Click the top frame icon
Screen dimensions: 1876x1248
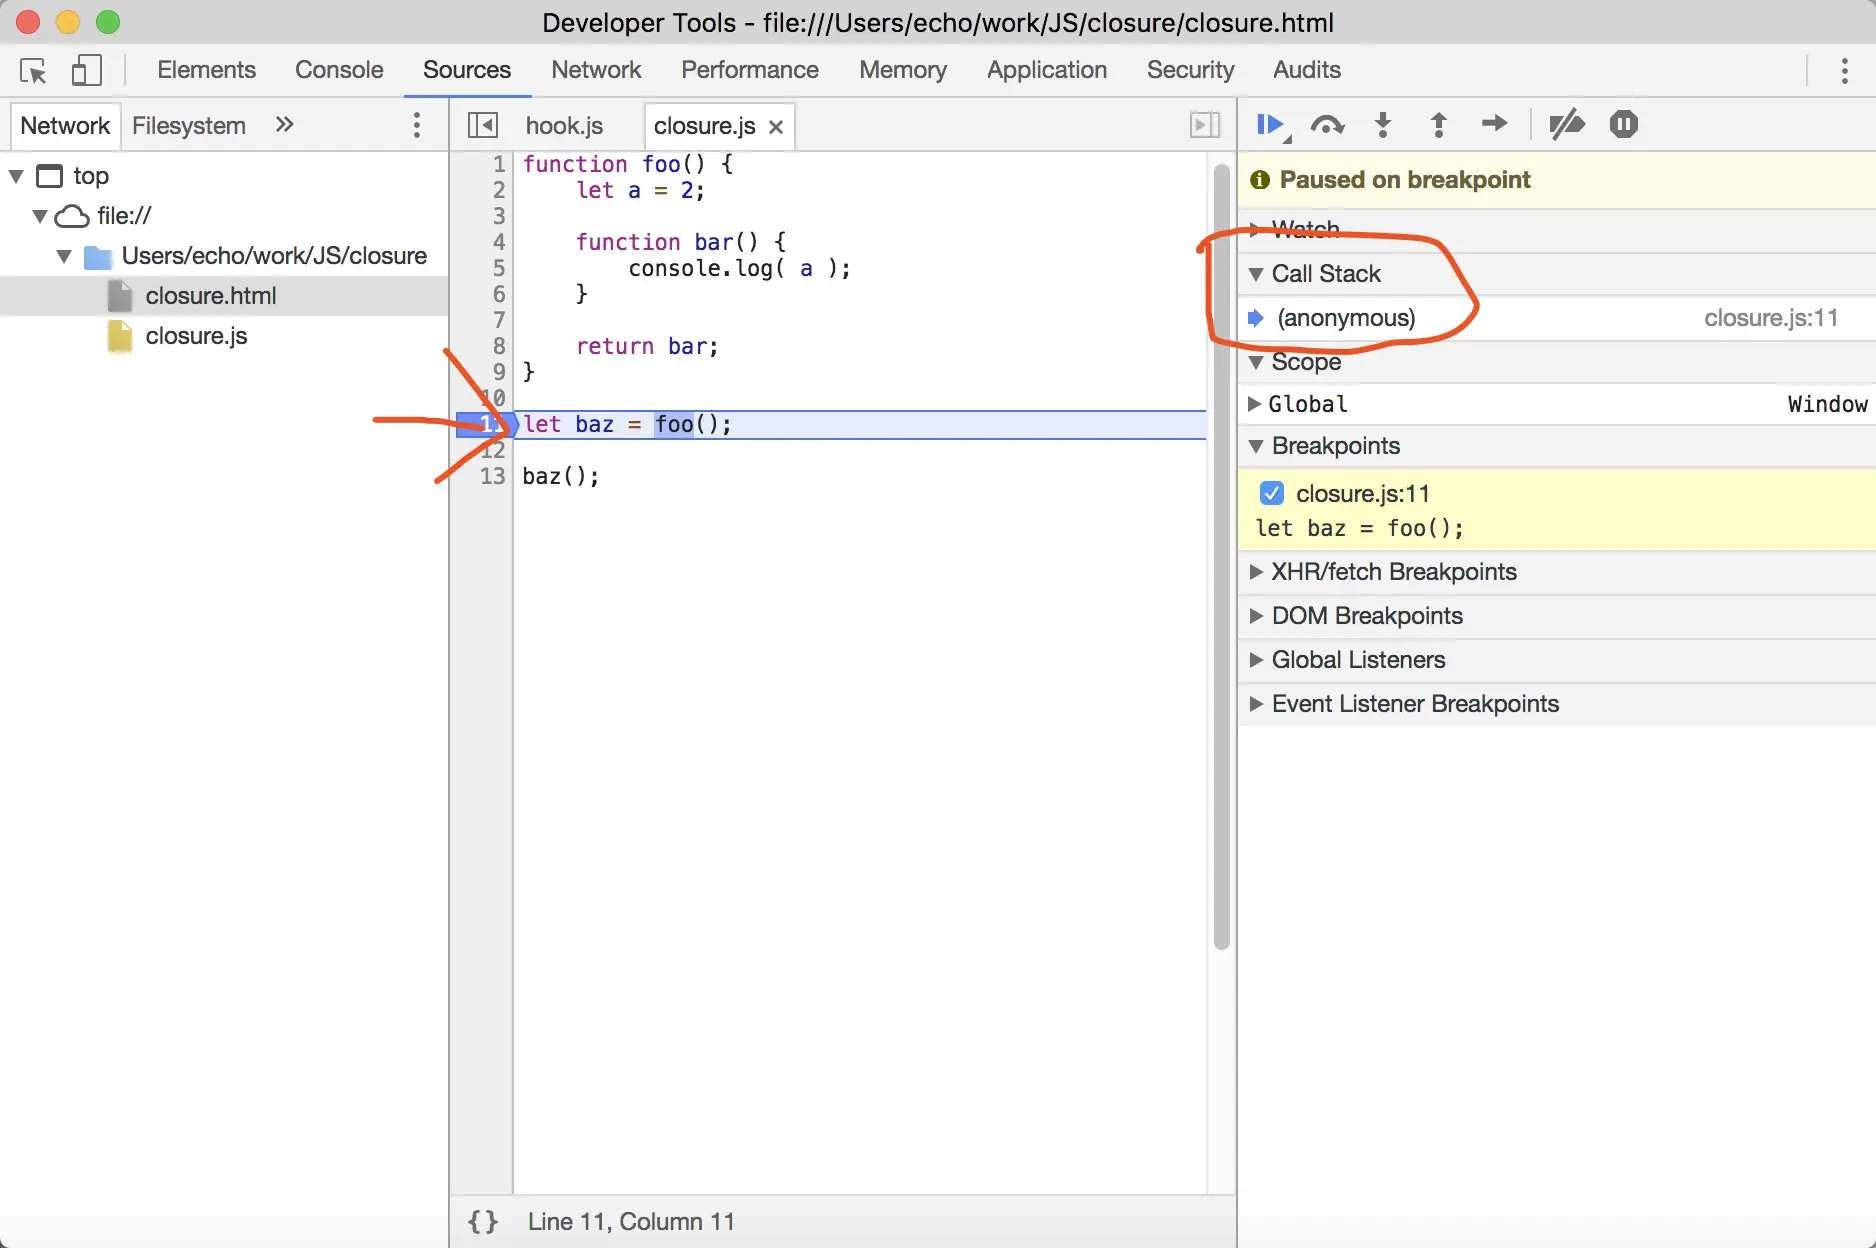[49, 176]
